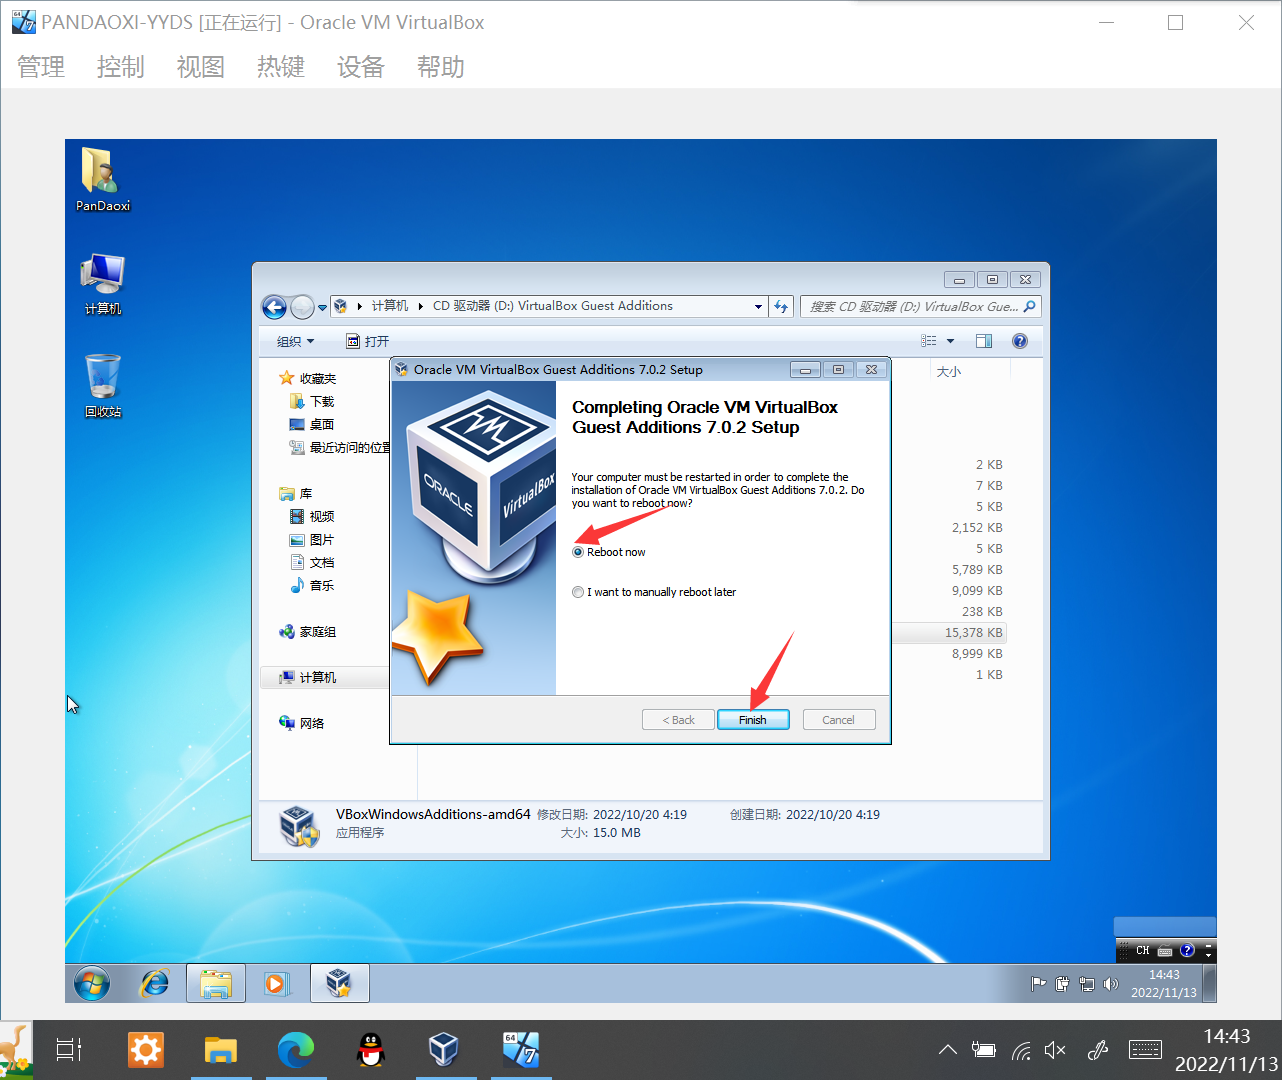This screenshot has width=1282, height=1080.
Task: Open Windows Media Player from guest taskbar
Action: pyautogui.click(x=275, y=984)
